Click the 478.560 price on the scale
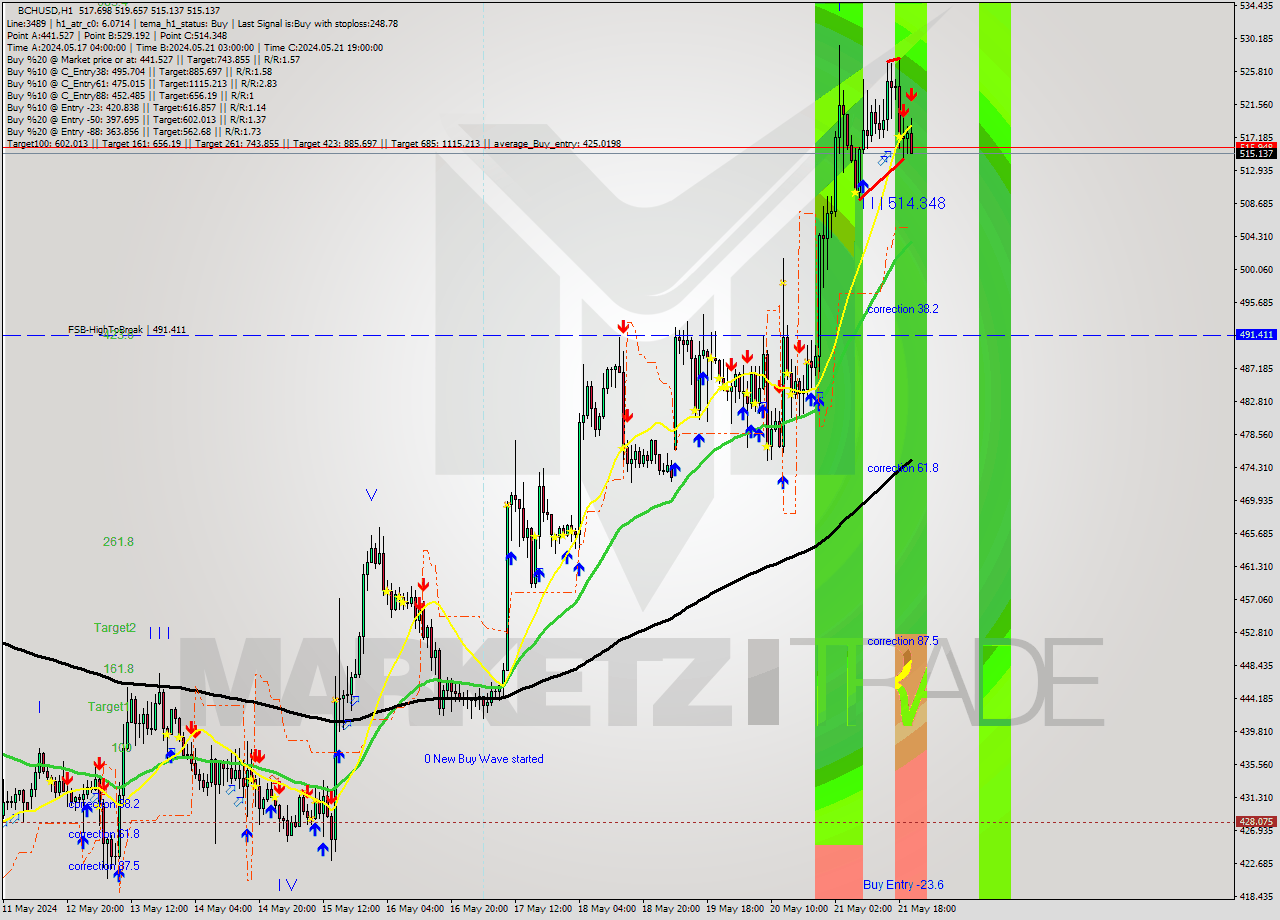 pyautogui.click(x=1256, y=434)
